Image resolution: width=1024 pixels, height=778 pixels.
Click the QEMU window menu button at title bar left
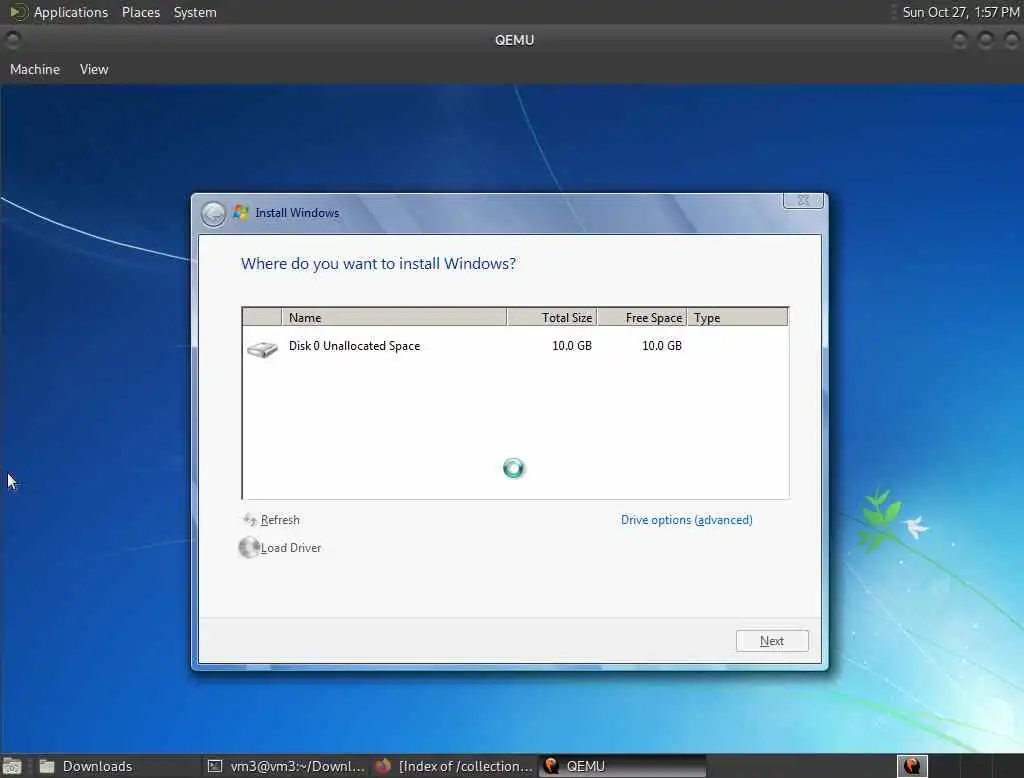(x=12, y=40)
